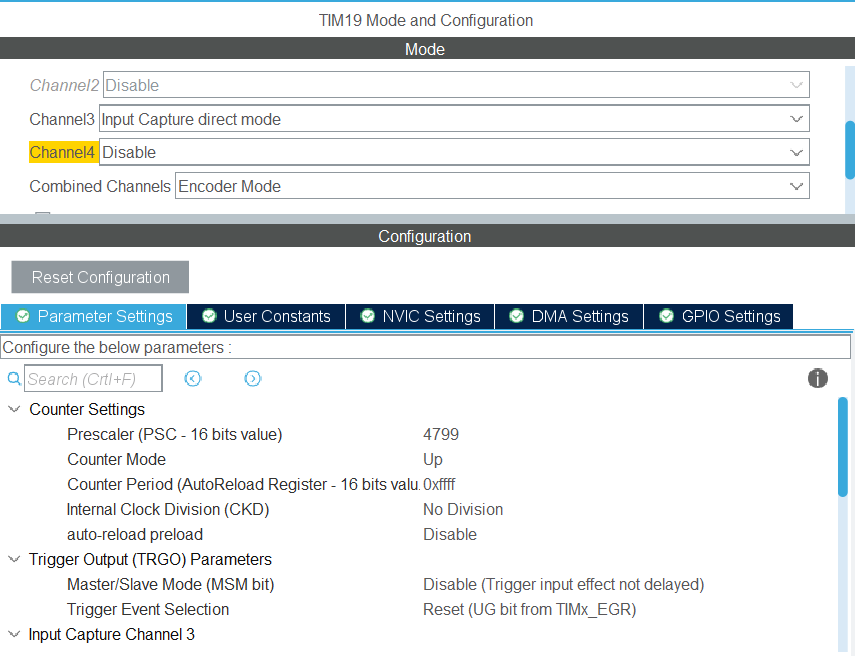Collapse Trigger Output (TRGO) Parameters group
Viewport: 855px width, 656px height.
click(14, 559)
